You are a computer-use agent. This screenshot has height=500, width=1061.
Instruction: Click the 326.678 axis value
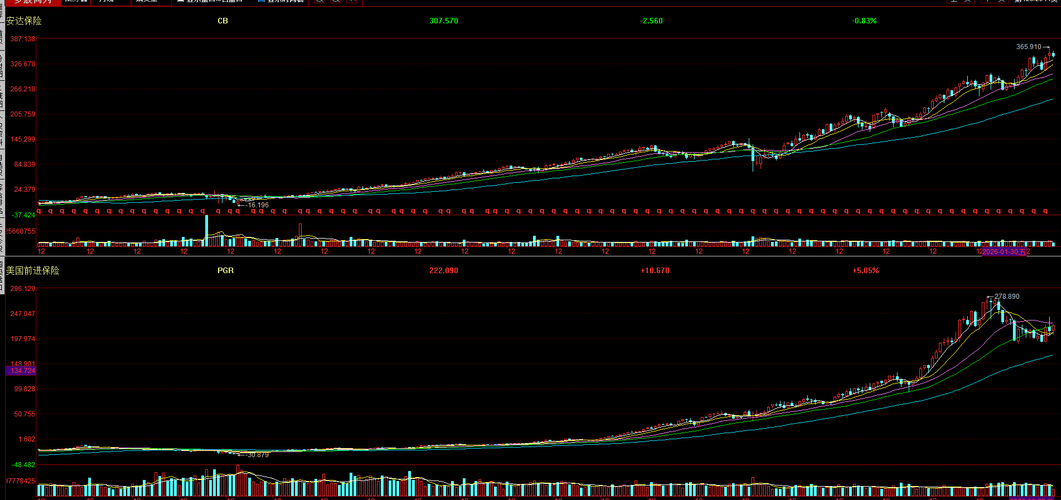point(22,64)
